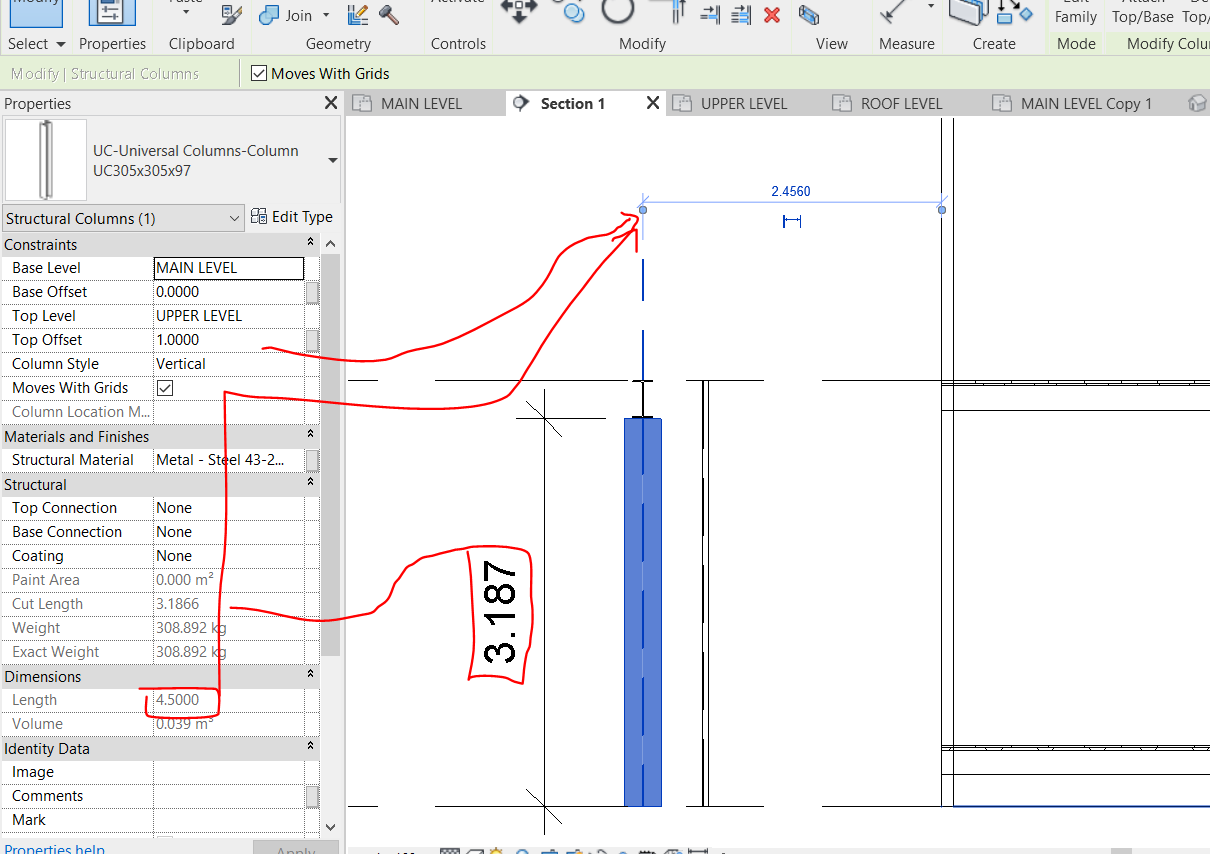
Task: Close the Section 1 view tab
Action: point(652,103)
